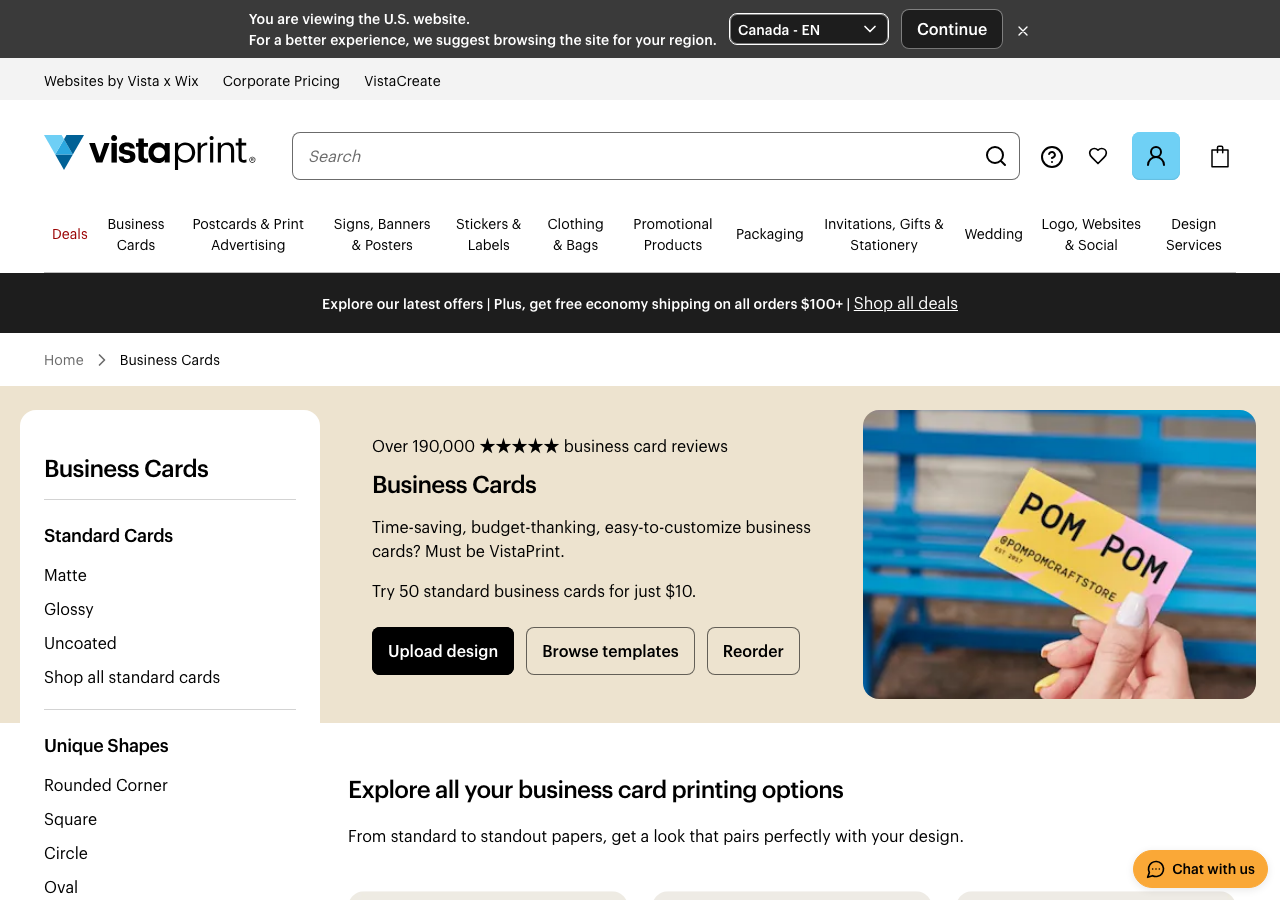Open the Deals menu
Image resolution: width=1280 pixels, height=900 pixels.
click(70, 234)
